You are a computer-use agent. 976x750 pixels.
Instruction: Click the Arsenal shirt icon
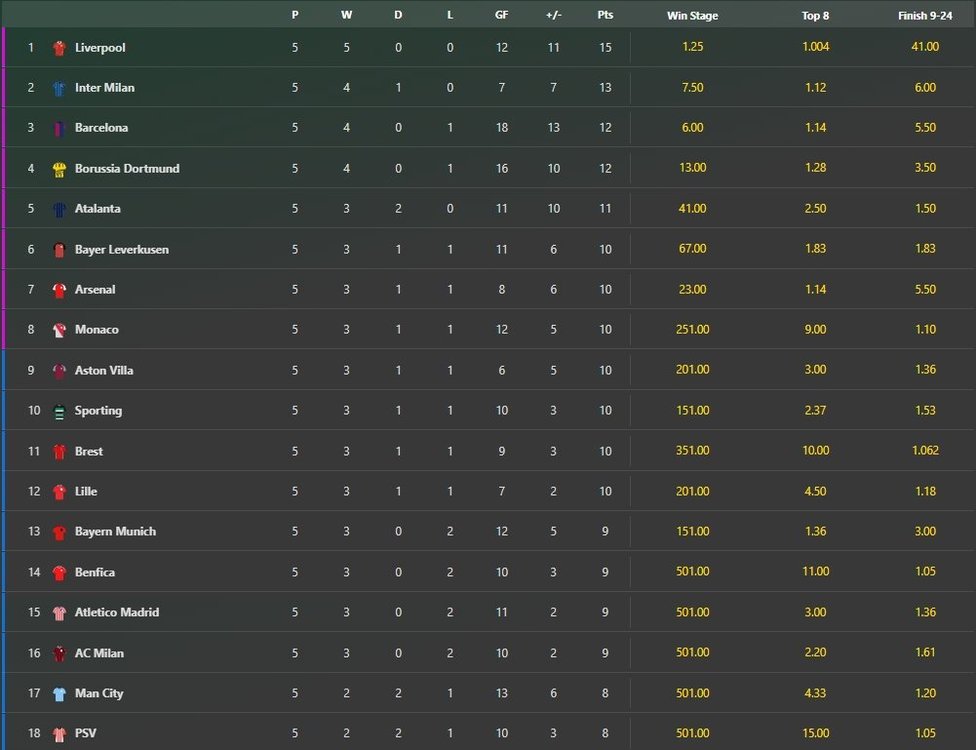coord(59,290)
